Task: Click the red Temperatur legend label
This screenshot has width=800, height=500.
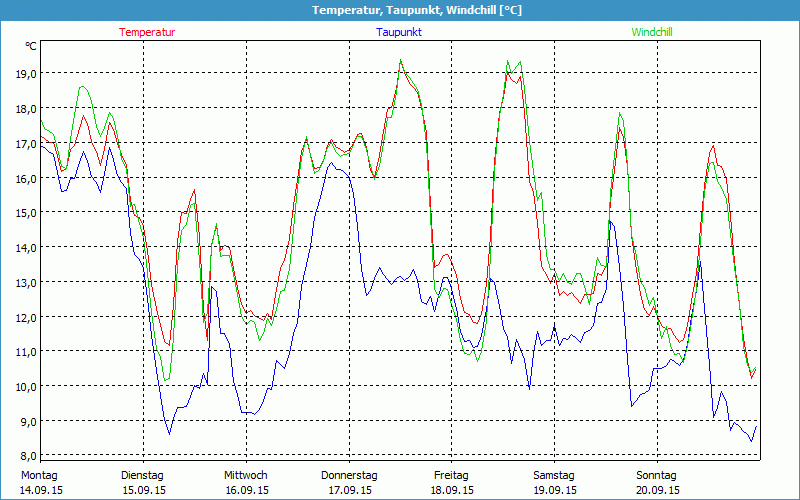Action: [147, 32]
